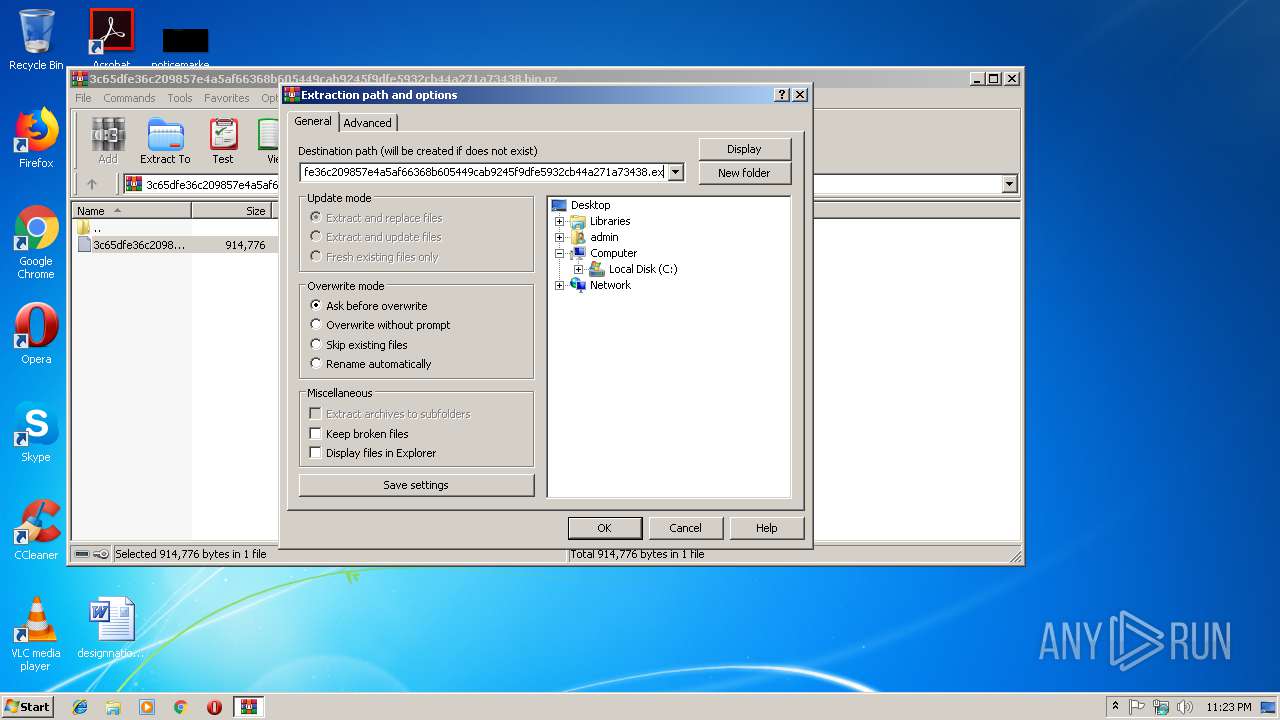1280x720 pixels.
Task: Open the WinRAR address bar dropdown
Action: click(x=1009, y=184)
